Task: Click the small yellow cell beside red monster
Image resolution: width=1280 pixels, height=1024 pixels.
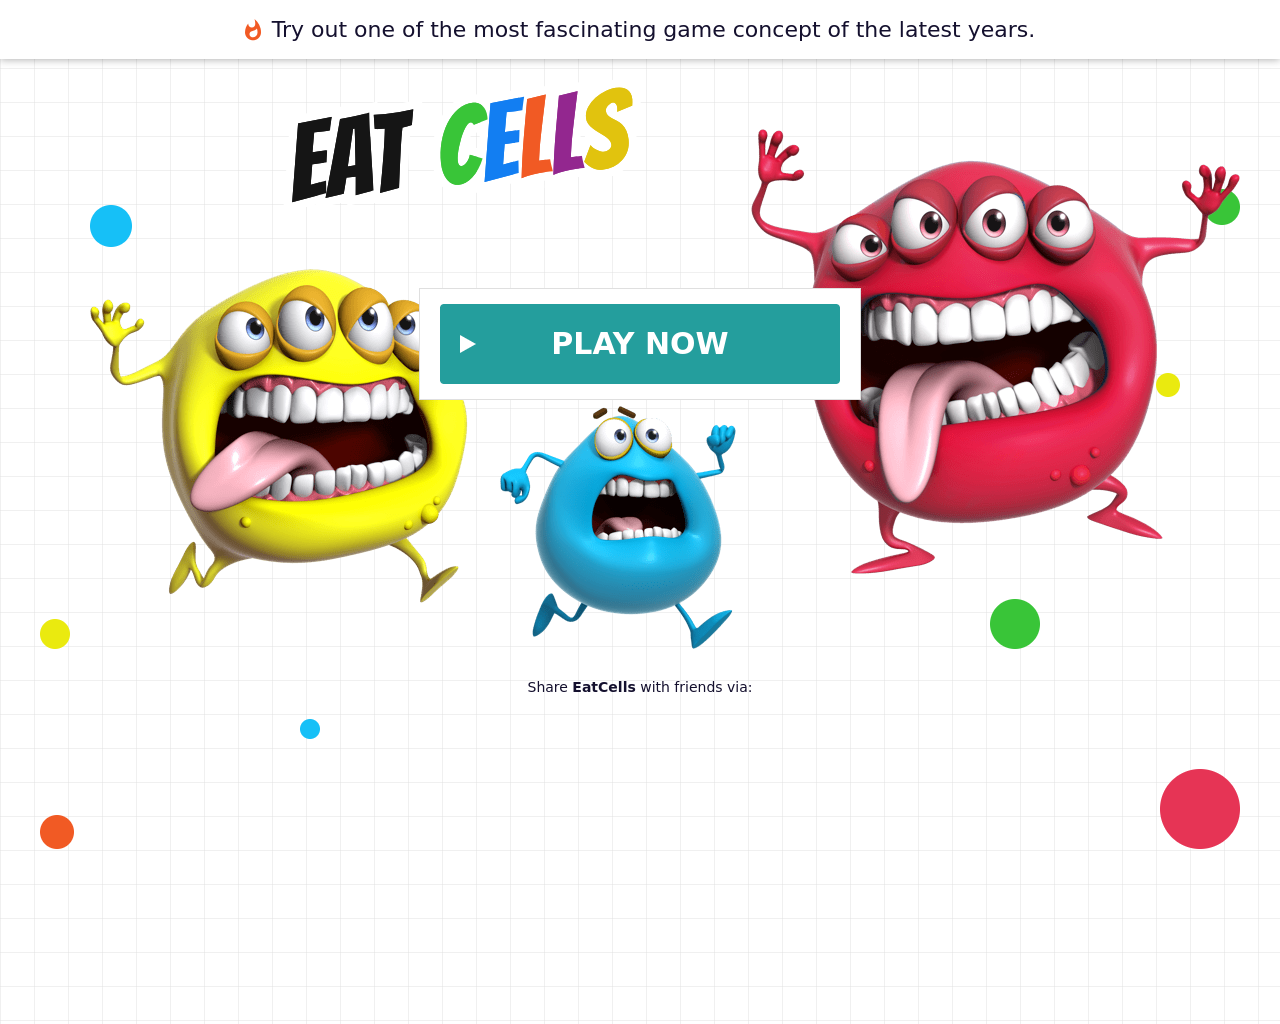Action: pos(1168,385)
